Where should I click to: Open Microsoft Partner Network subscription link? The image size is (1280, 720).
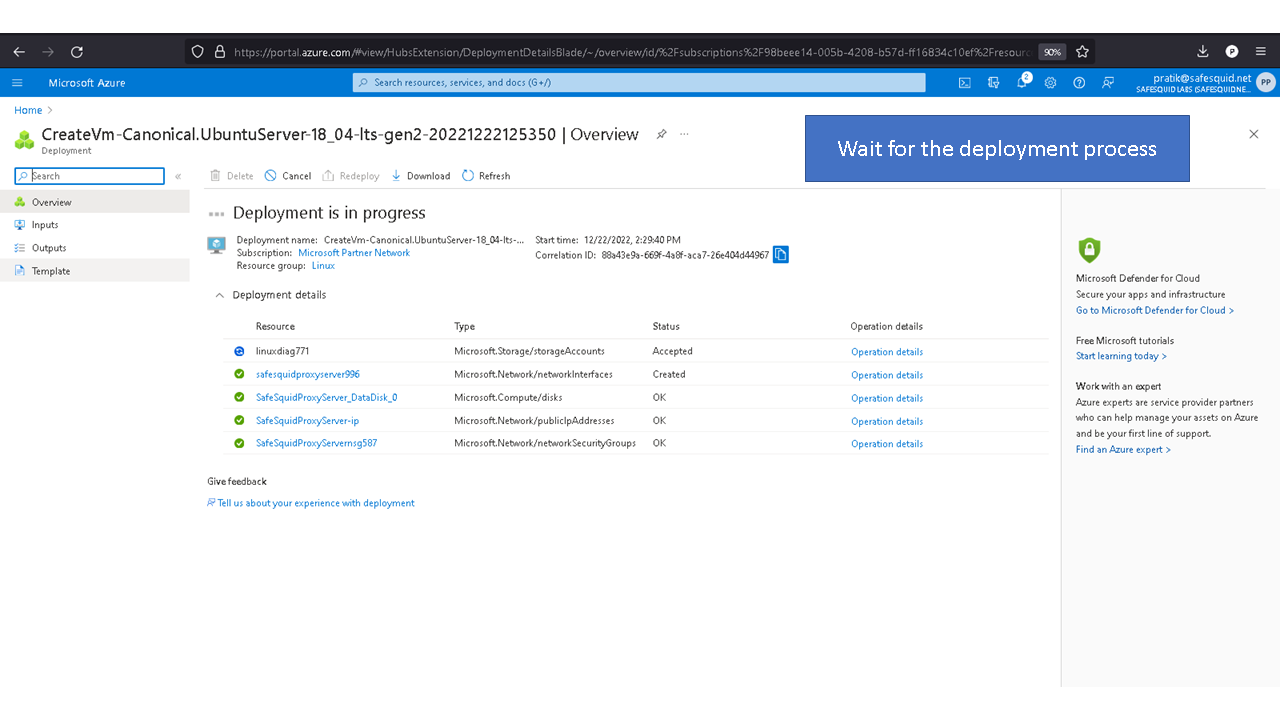click(354, 253)
